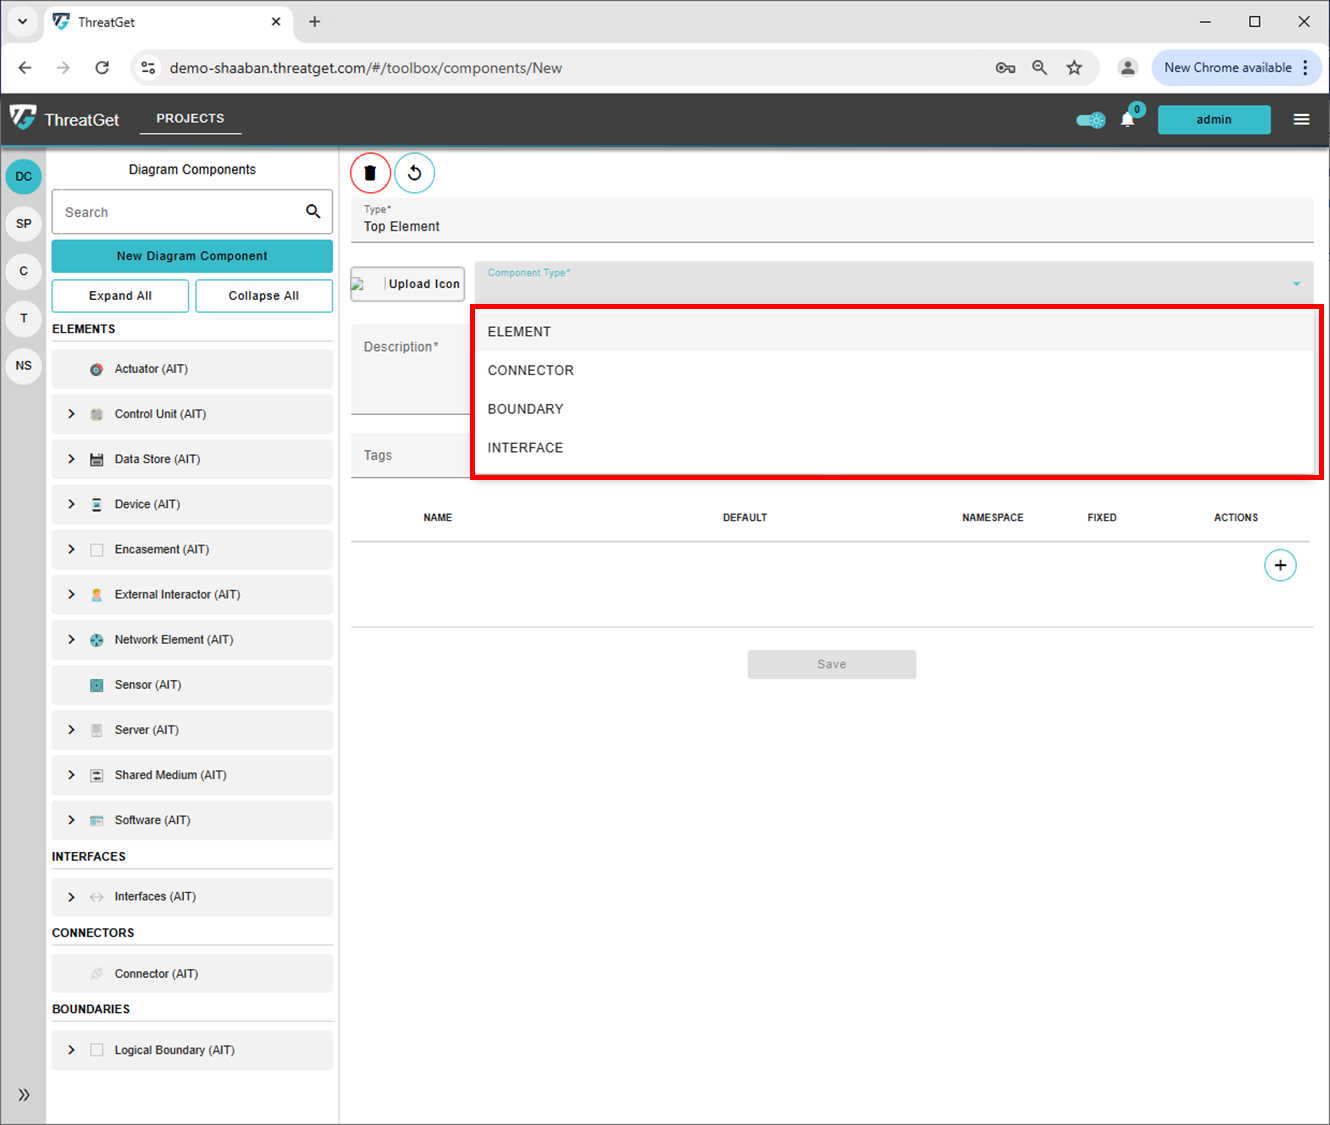Focus the Search input field
Image resolution: width=1330 pixels, height=1125 pixels.
click(180, 212)
